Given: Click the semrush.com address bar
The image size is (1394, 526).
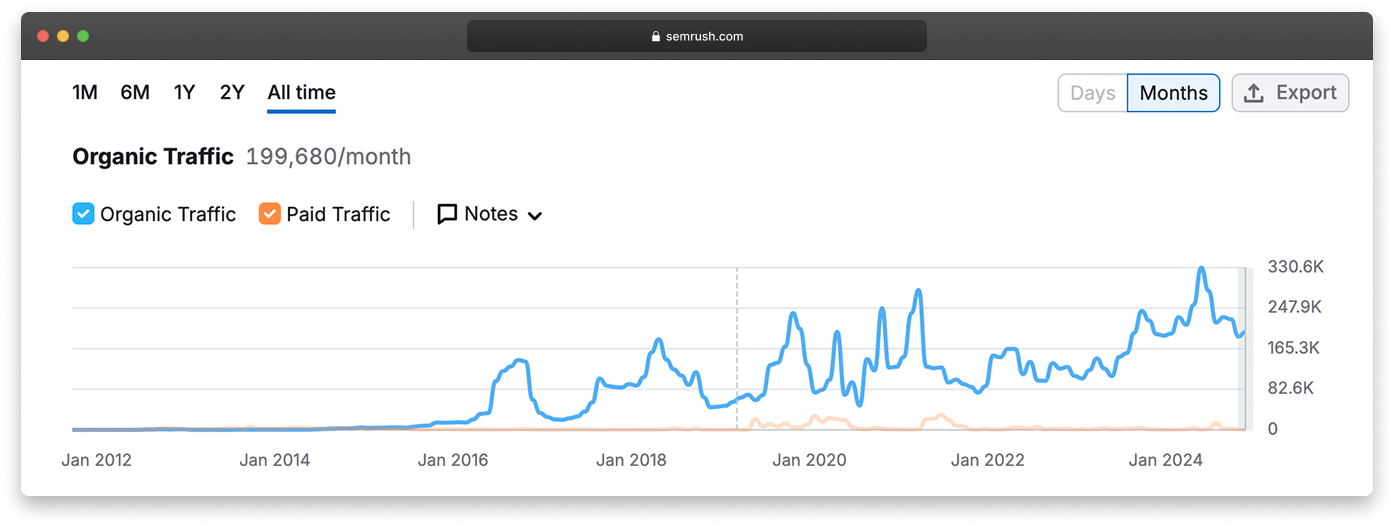Looking at the screenshot, I should pyautogui.click(x=697, y=36).
